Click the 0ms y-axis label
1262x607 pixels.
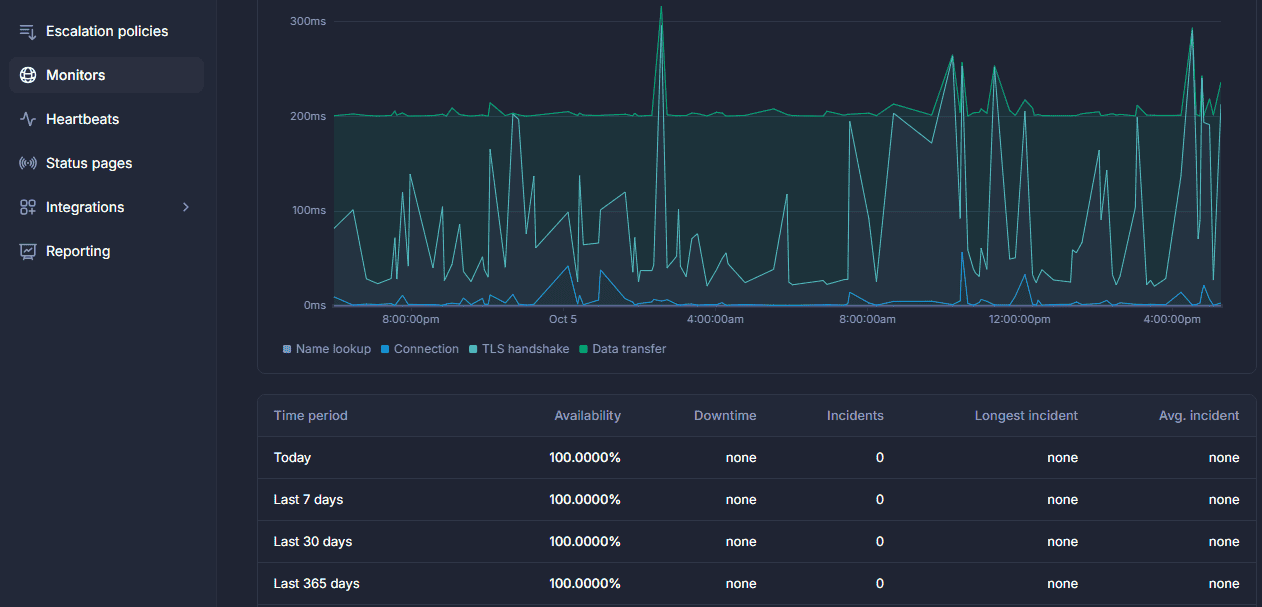(x=315, y=305)
